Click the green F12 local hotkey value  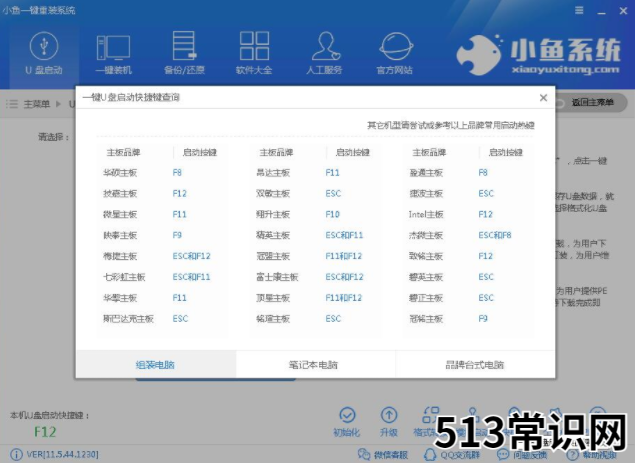pos(45,432)
